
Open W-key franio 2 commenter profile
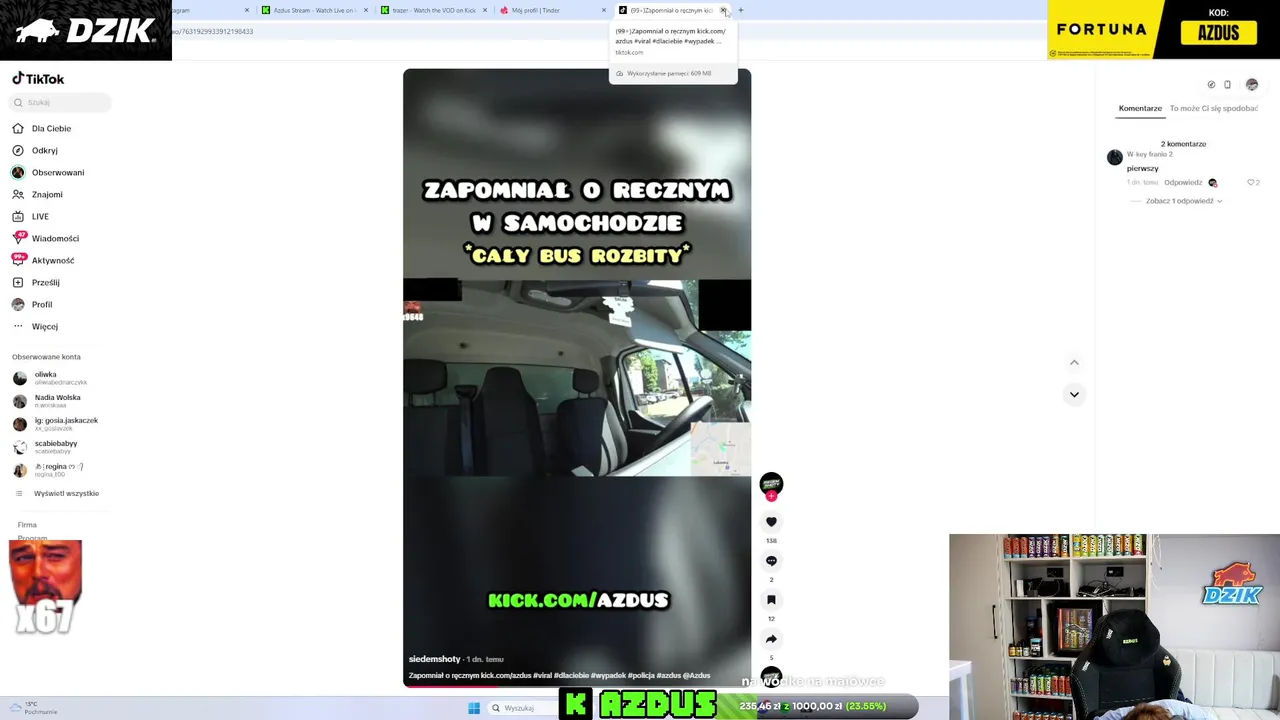1149,154
